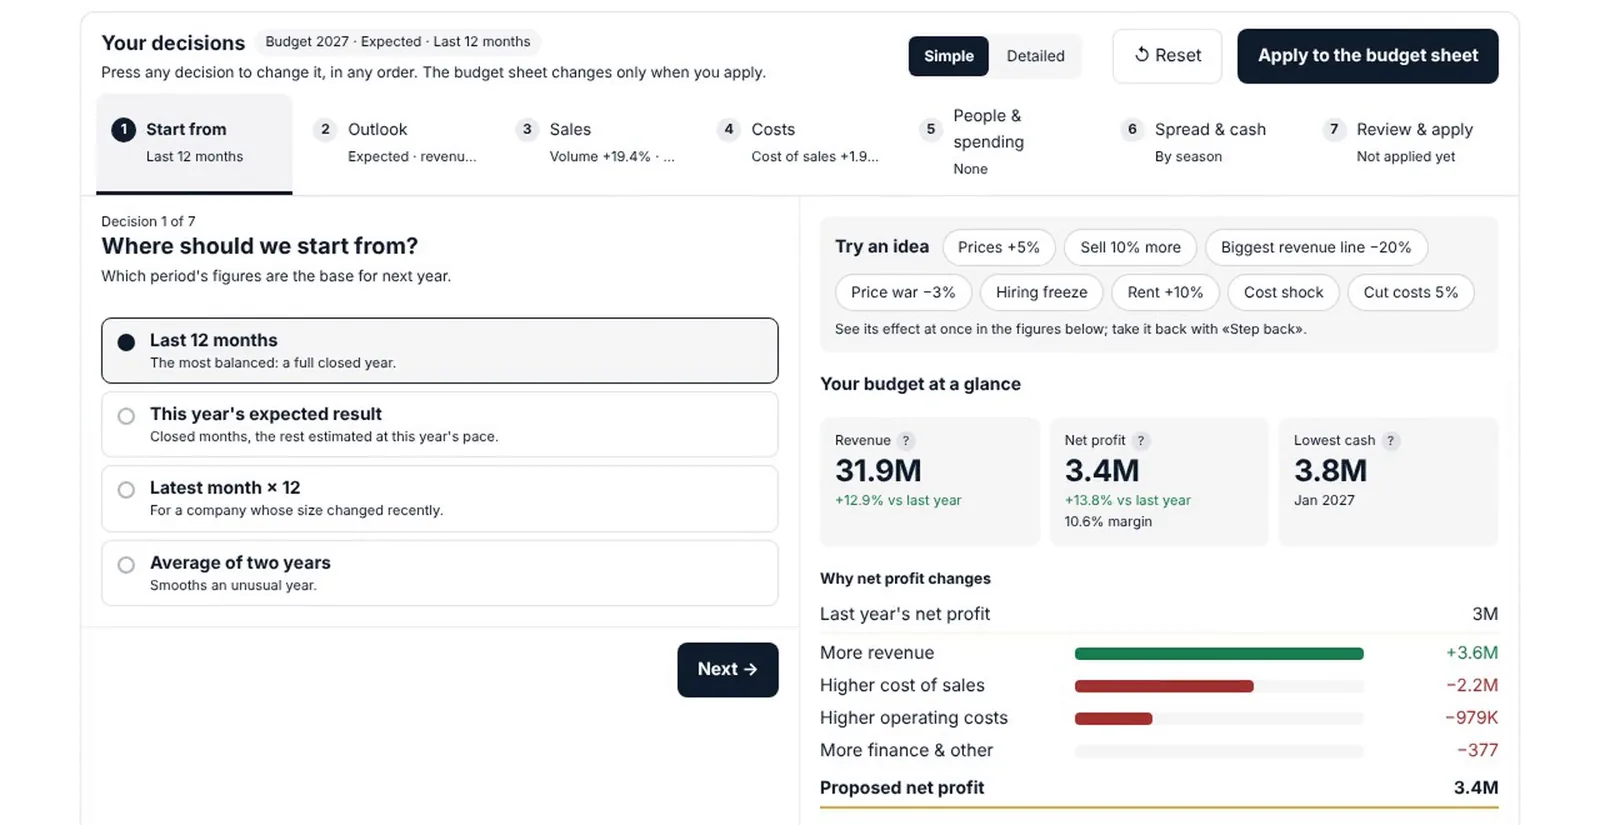The height and width of the screenshot is (825, 1600).
Task: Click the step 4 number badge for Costs
Action: tap(729, 129)
